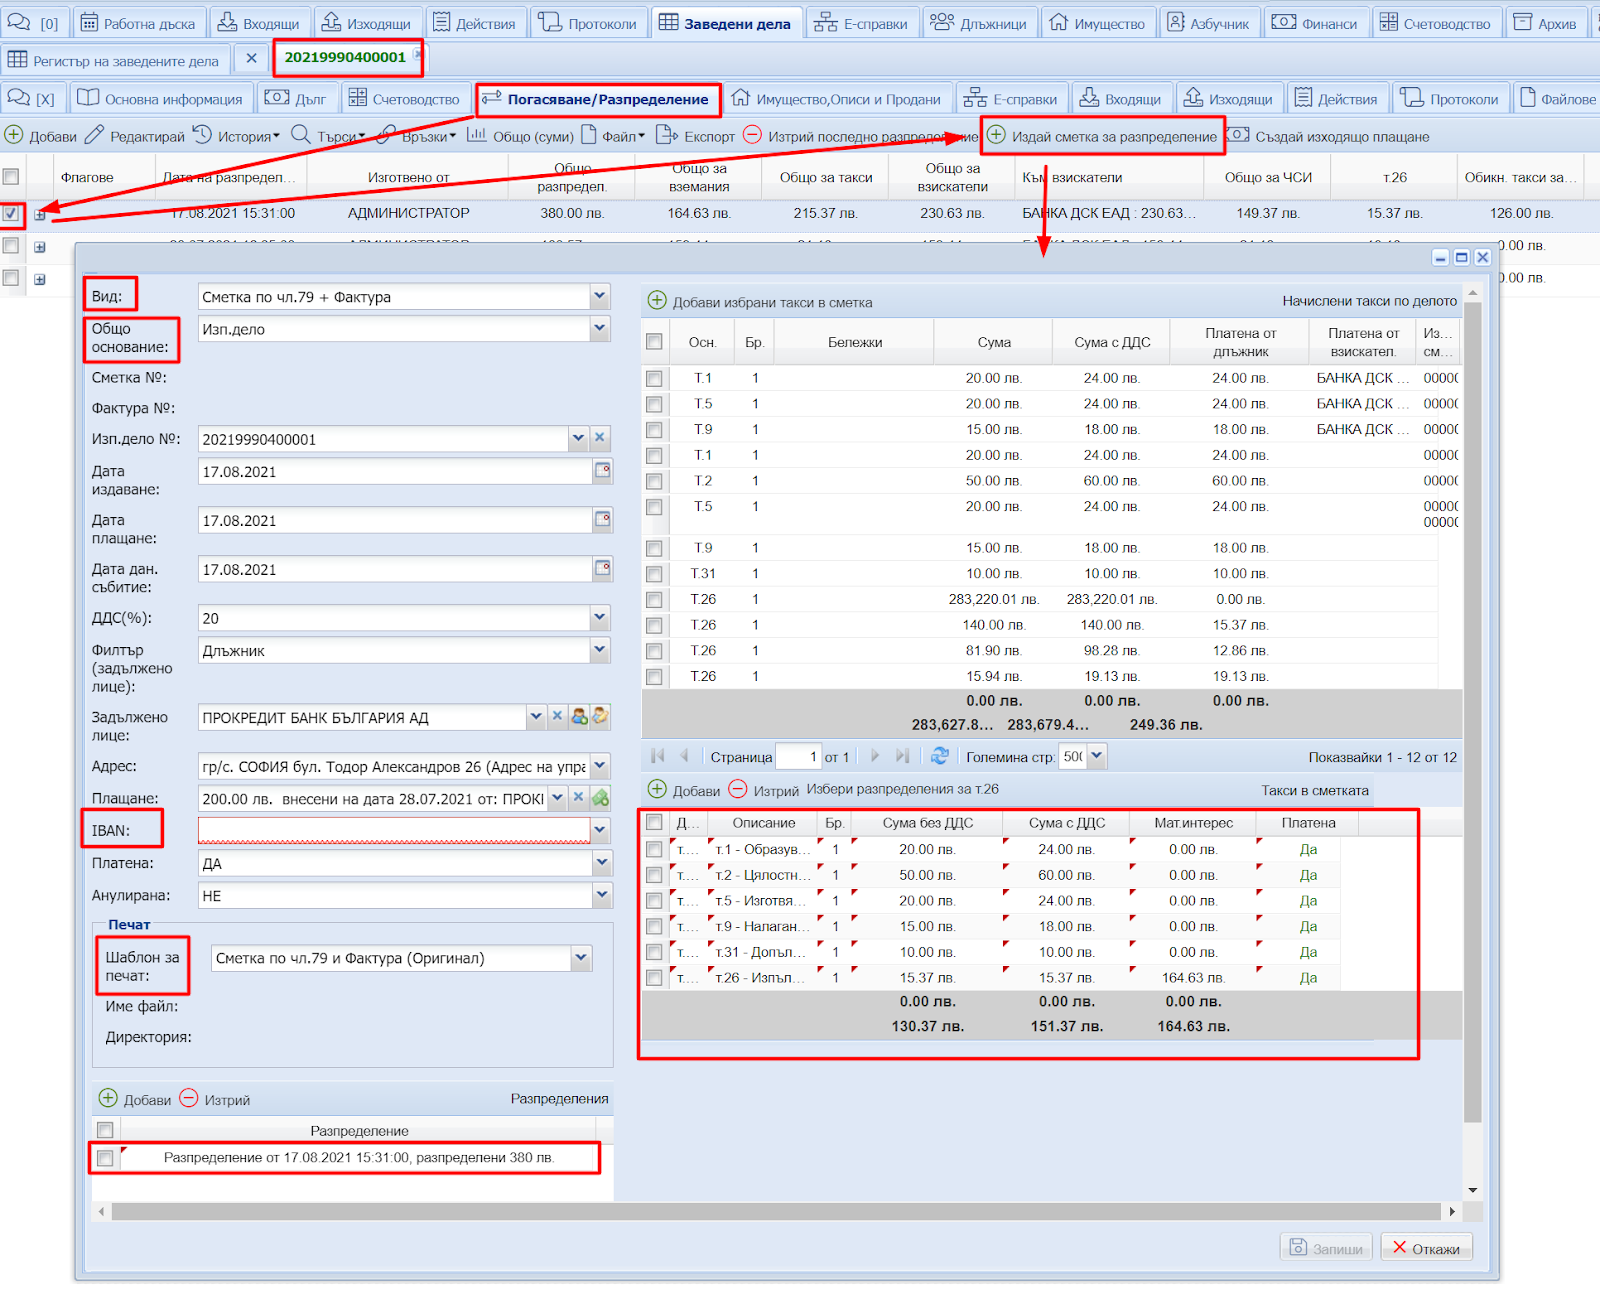Open the История clock icon menu

[202, 135]
